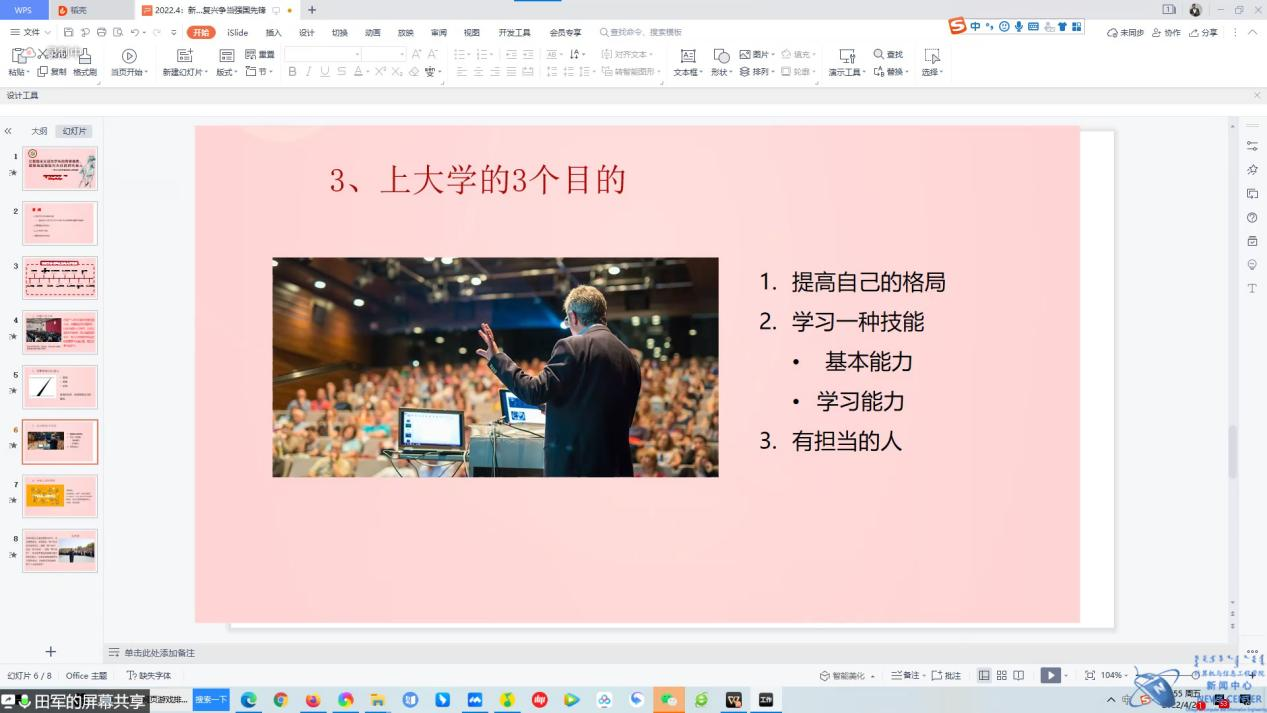The height and width of the screenshot is (713, 1267).
Task: Collapse the slide panel with double chevron
Action: pyautogui.click(x=8, y=131)
